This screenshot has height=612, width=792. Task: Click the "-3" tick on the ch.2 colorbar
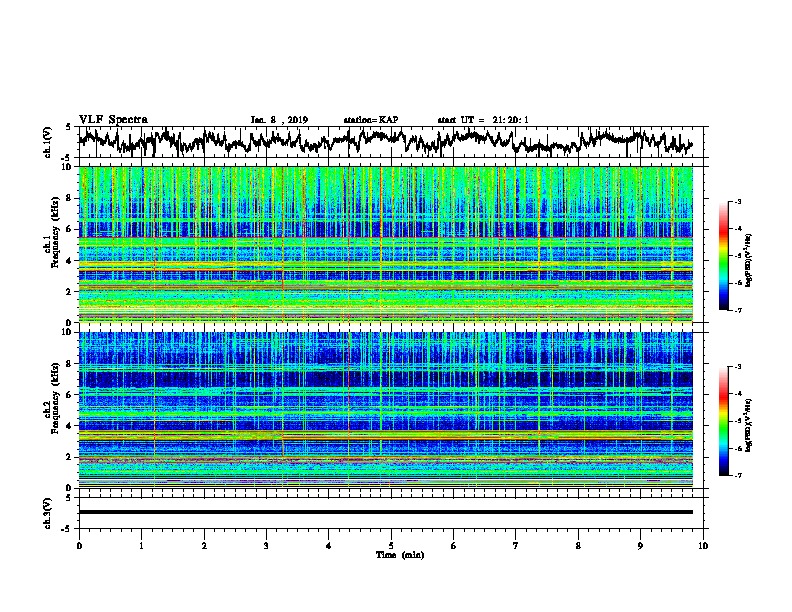[x=738, y=367]
